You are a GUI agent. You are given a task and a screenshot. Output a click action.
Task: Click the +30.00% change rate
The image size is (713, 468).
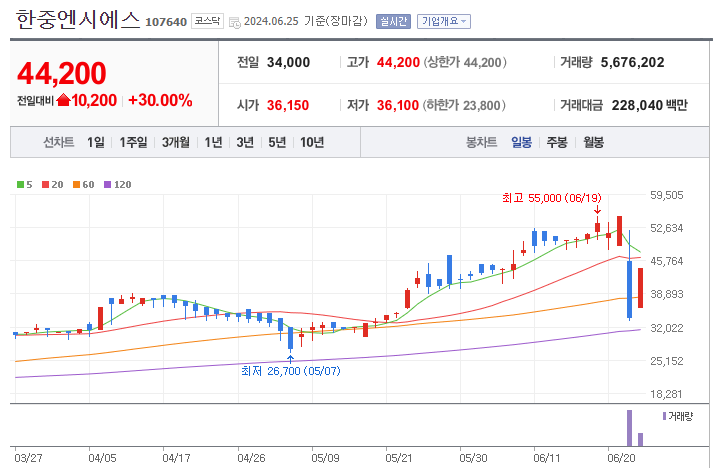[161, 101]
